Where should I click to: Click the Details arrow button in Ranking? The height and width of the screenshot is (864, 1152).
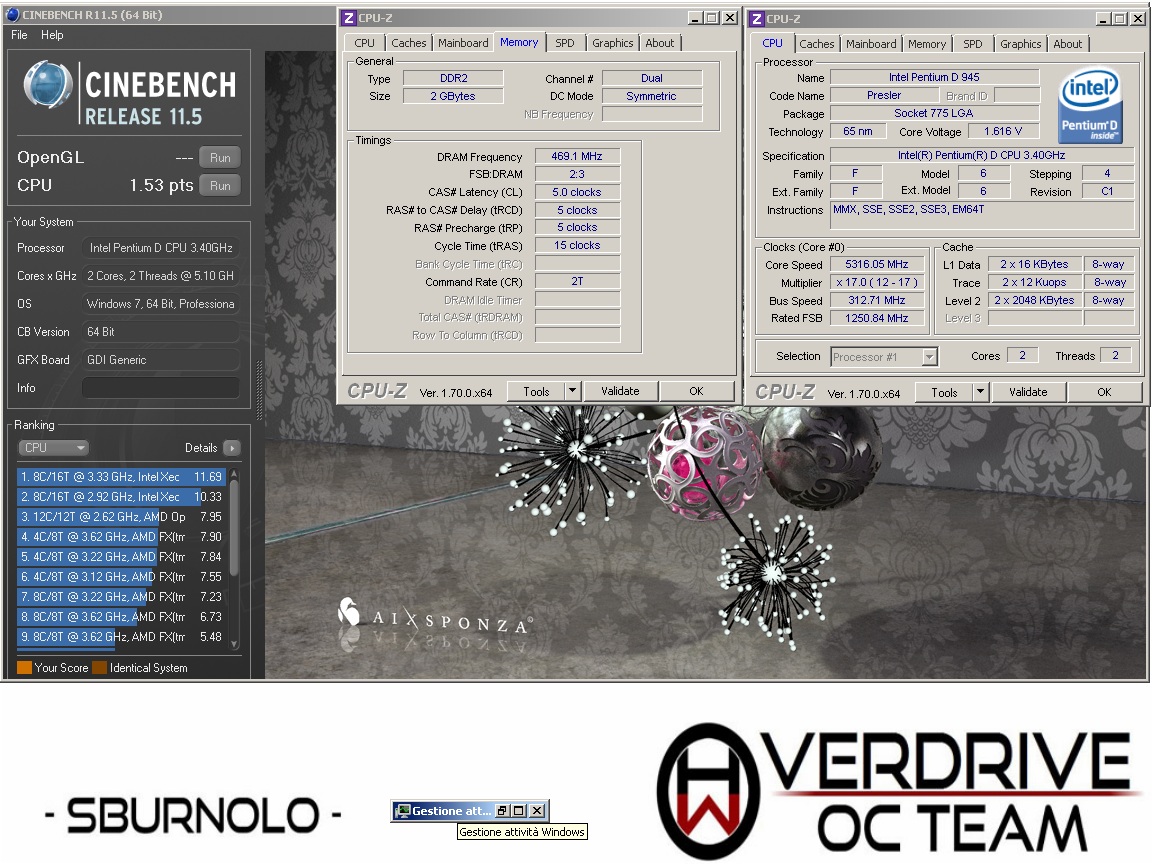coord(231,447)
